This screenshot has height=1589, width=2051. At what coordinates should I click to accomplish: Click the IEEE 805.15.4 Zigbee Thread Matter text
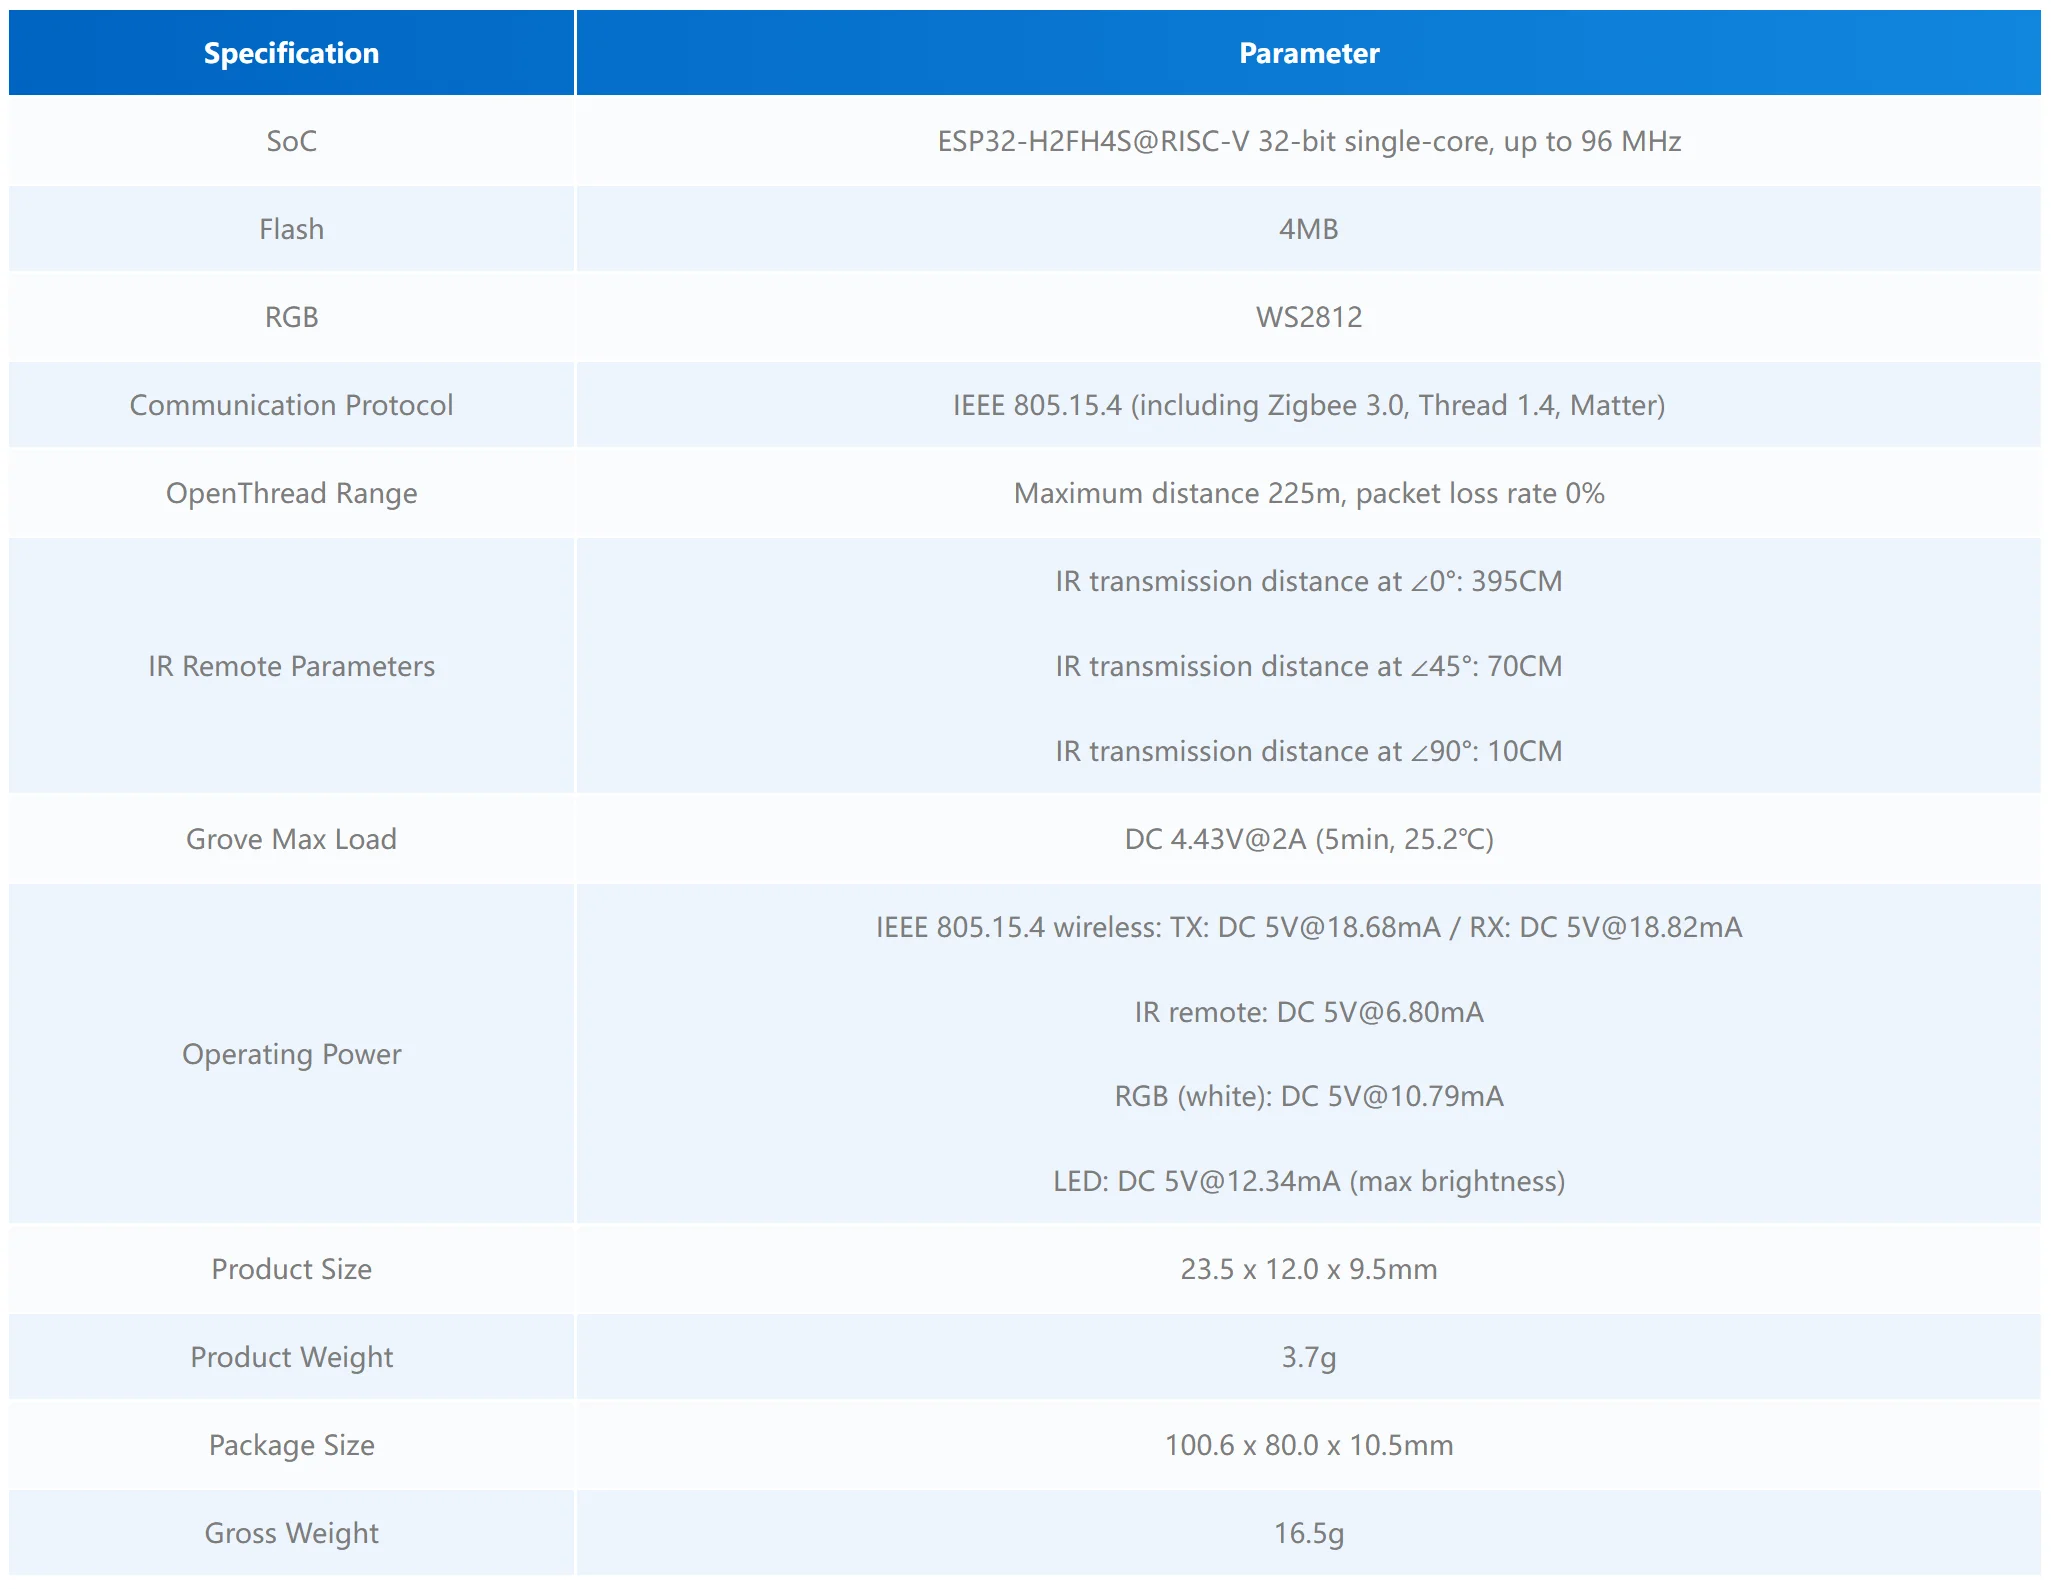pyautogui.click(x=1308, y=405)
